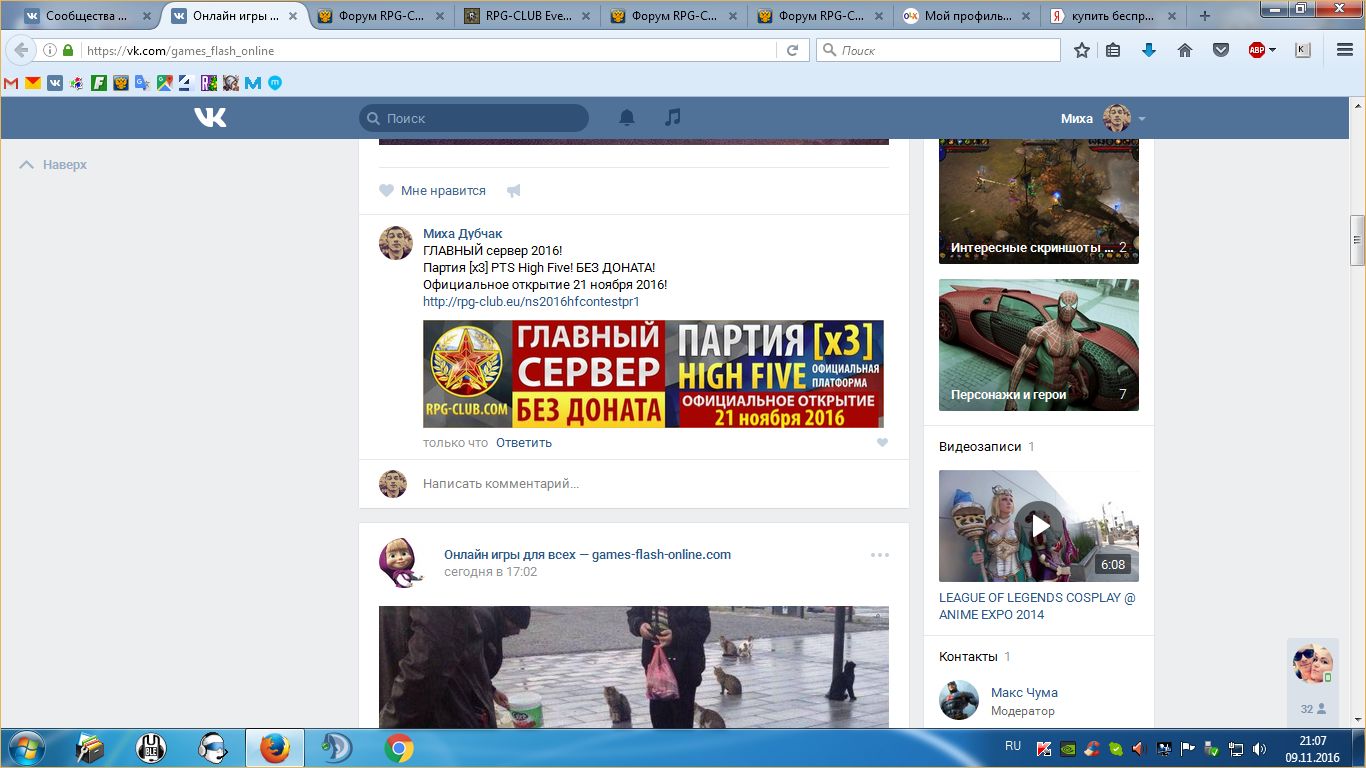Reload the page with the refresh arrow
This screenshot has width=1366, height=768.
point(793,50)
